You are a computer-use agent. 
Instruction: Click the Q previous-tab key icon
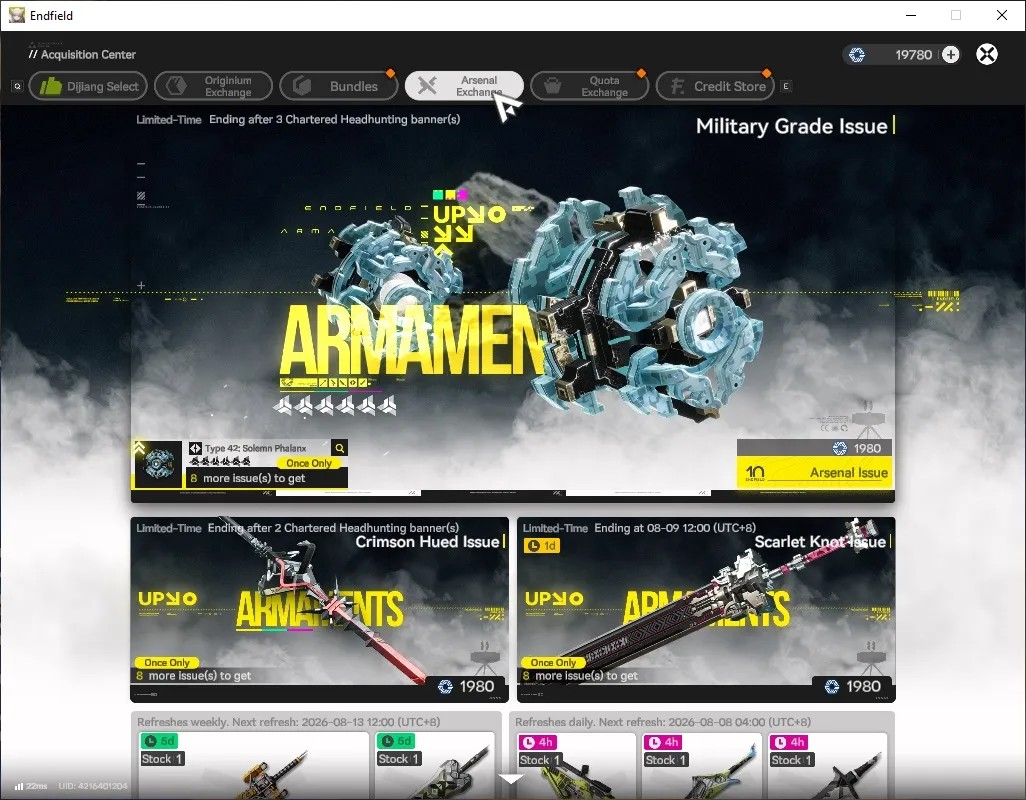(x=18, y=86)
